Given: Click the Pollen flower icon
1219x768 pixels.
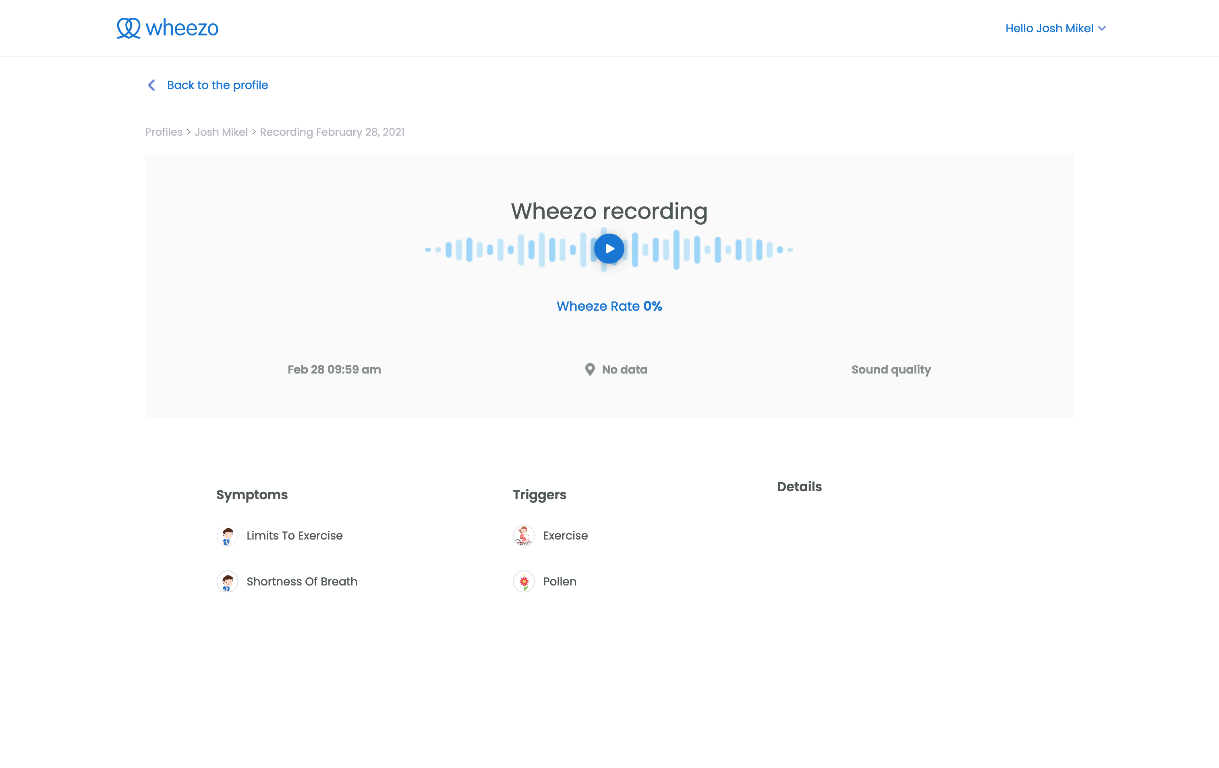Looking at the screenshot, I should click(524, 581).
